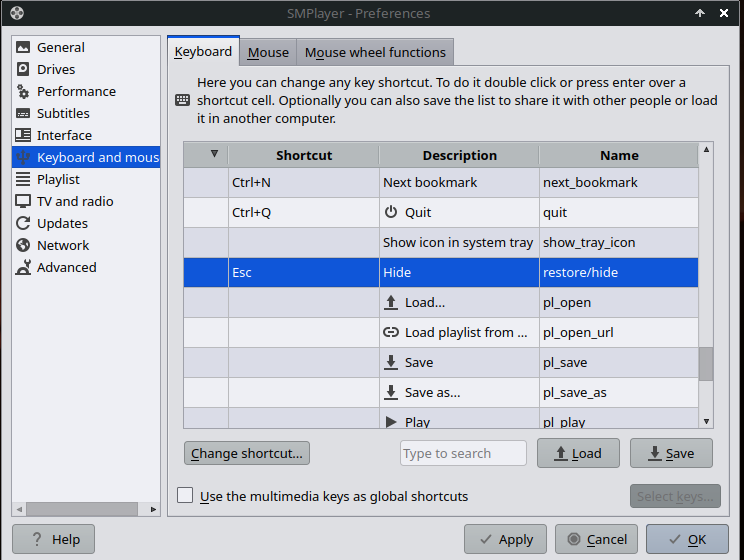Click the sort arrow column header
The image size is (744, 560).
point(206,155)
